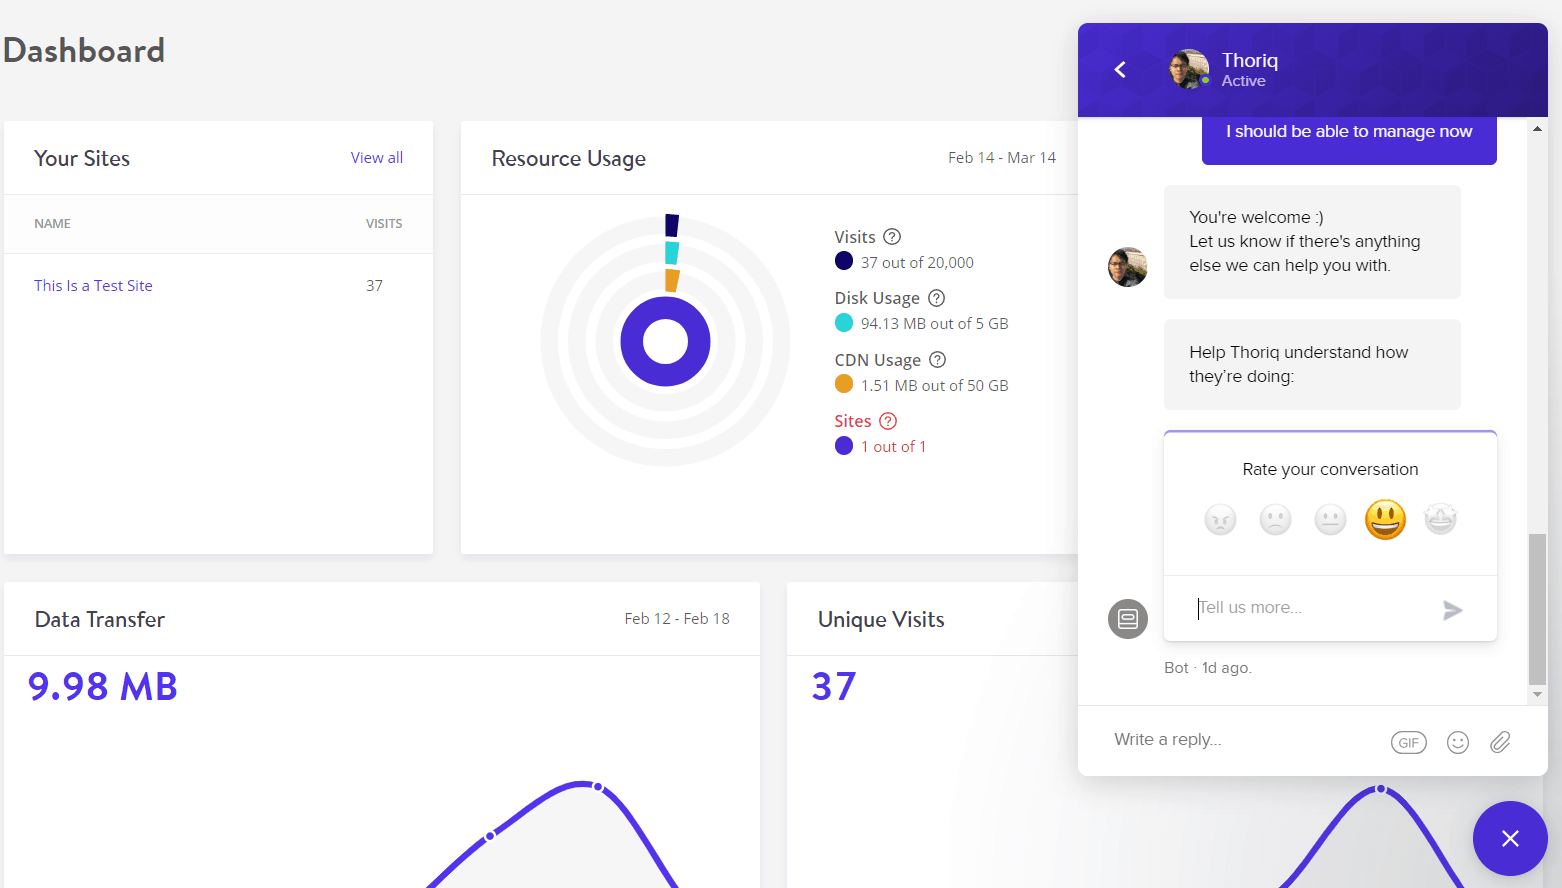Open the emoji picker
Viewport: 1562px width, 888px height.
(x=1457, y=742)
